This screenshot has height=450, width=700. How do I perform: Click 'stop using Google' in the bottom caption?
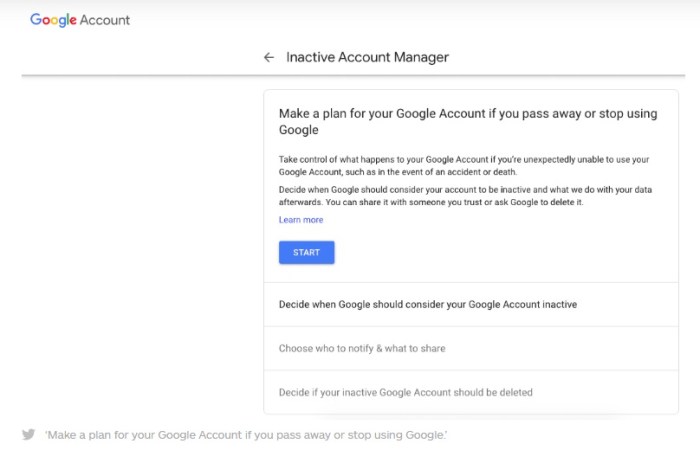(403, 435)
